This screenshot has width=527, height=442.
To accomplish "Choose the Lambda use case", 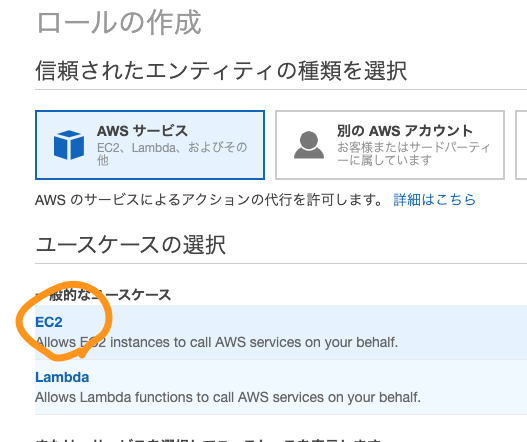I will [x=62, y=377].
